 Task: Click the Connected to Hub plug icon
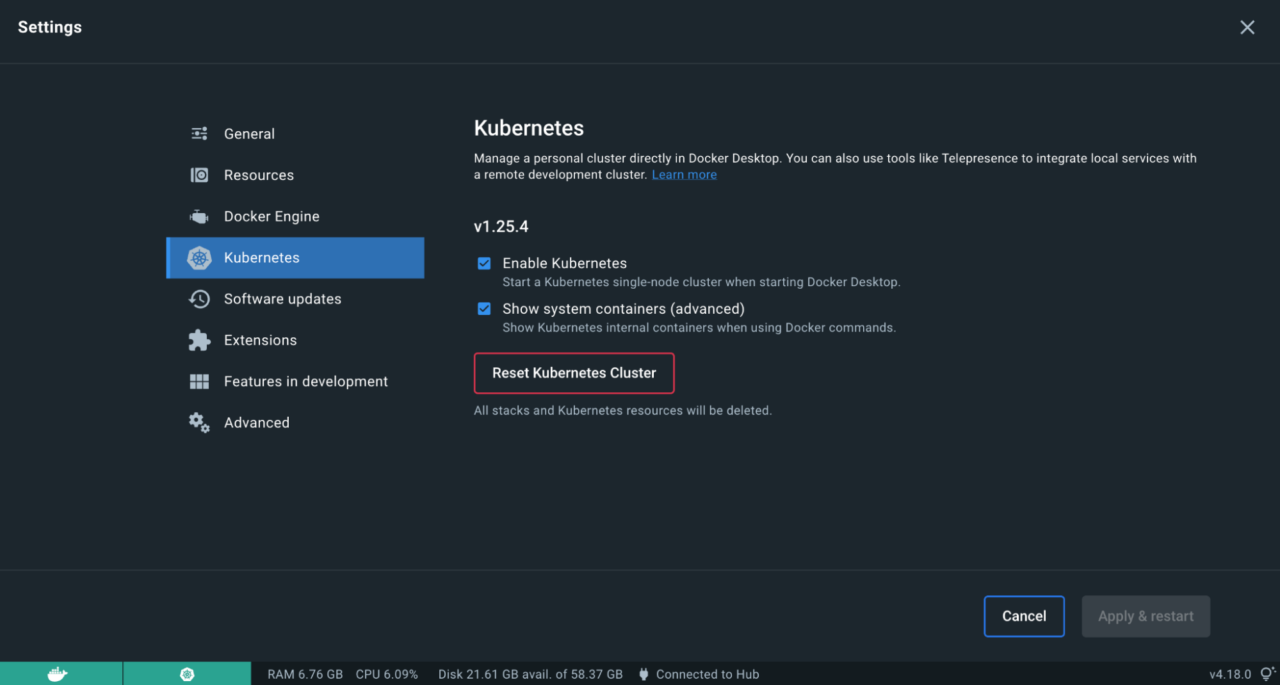click(643, 673)
